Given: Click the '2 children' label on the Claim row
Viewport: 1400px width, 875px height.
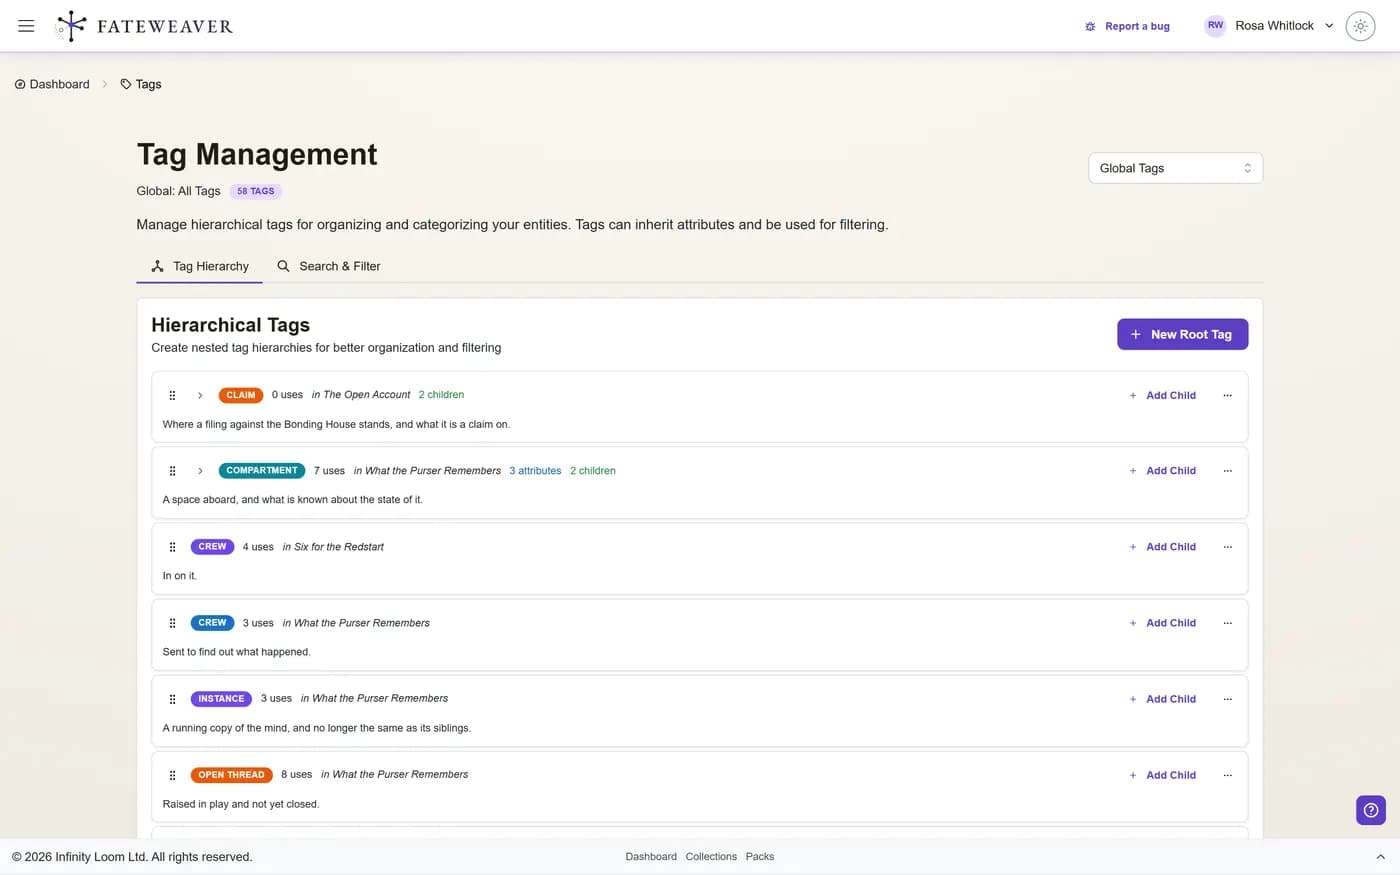Looking at the screenshot, I should (x=441, y=395).
